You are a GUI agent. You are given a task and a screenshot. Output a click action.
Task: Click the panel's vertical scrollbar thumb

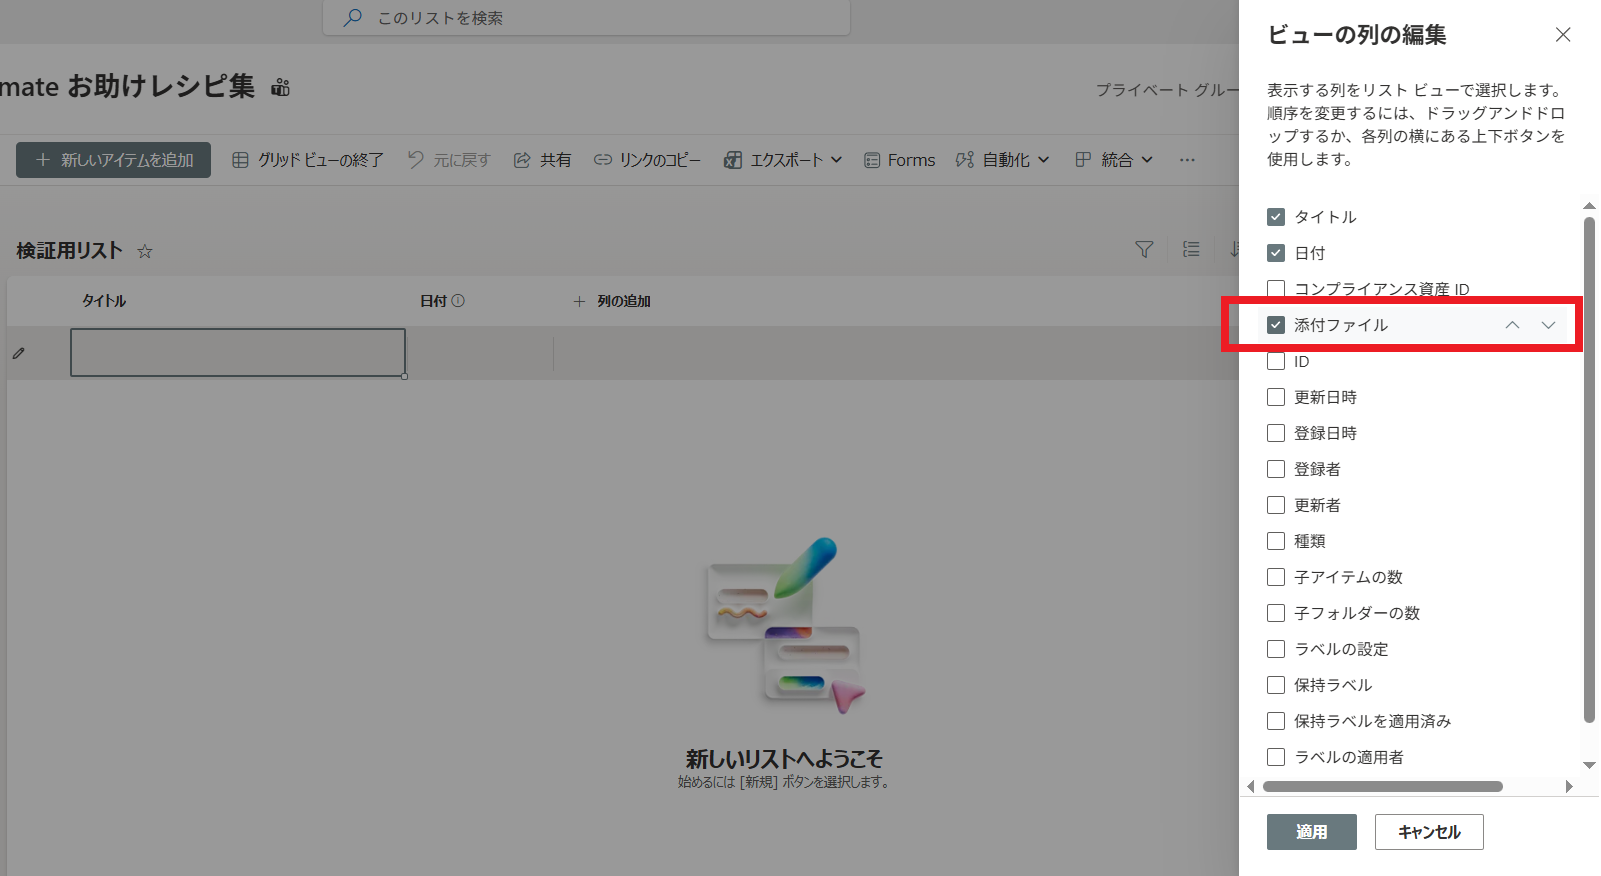pos(1589,468)
